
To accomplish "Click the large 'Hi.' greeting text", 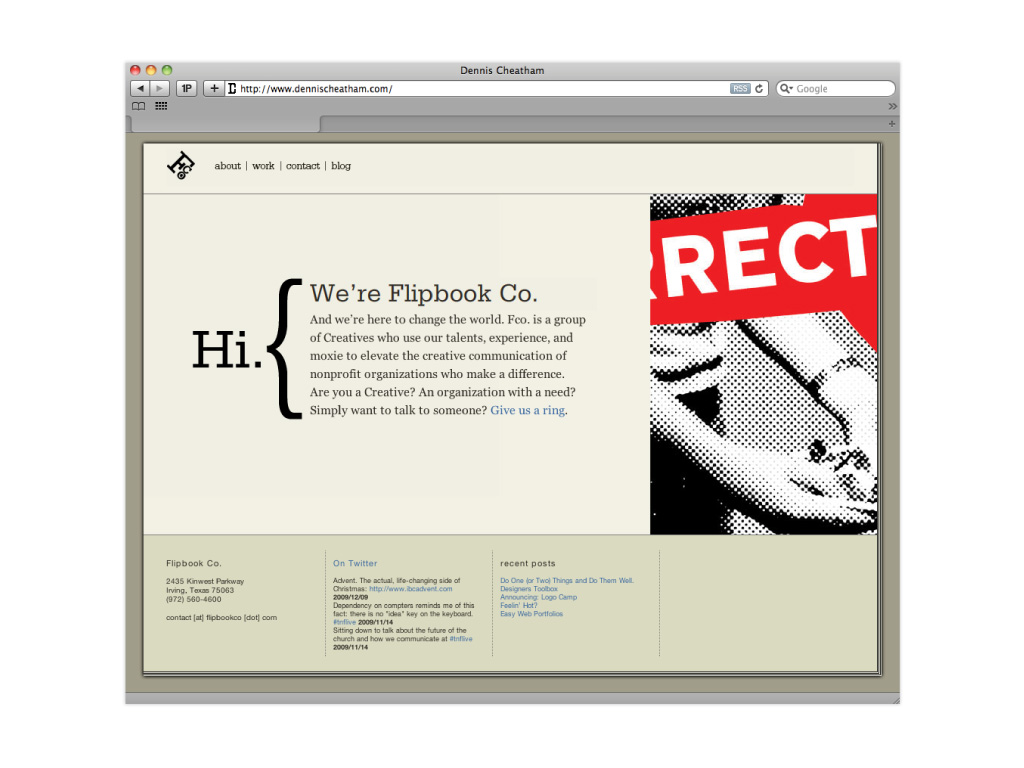I will [227, 349].
